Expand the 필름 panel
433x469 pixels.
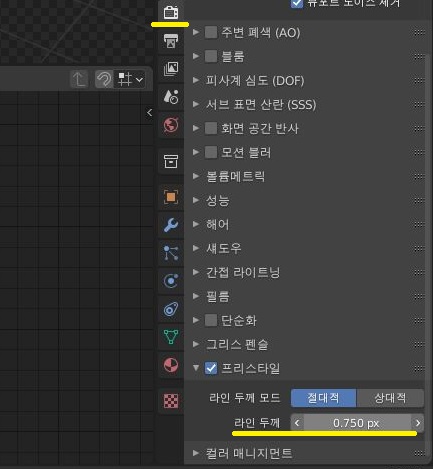[x=196, y=296]
